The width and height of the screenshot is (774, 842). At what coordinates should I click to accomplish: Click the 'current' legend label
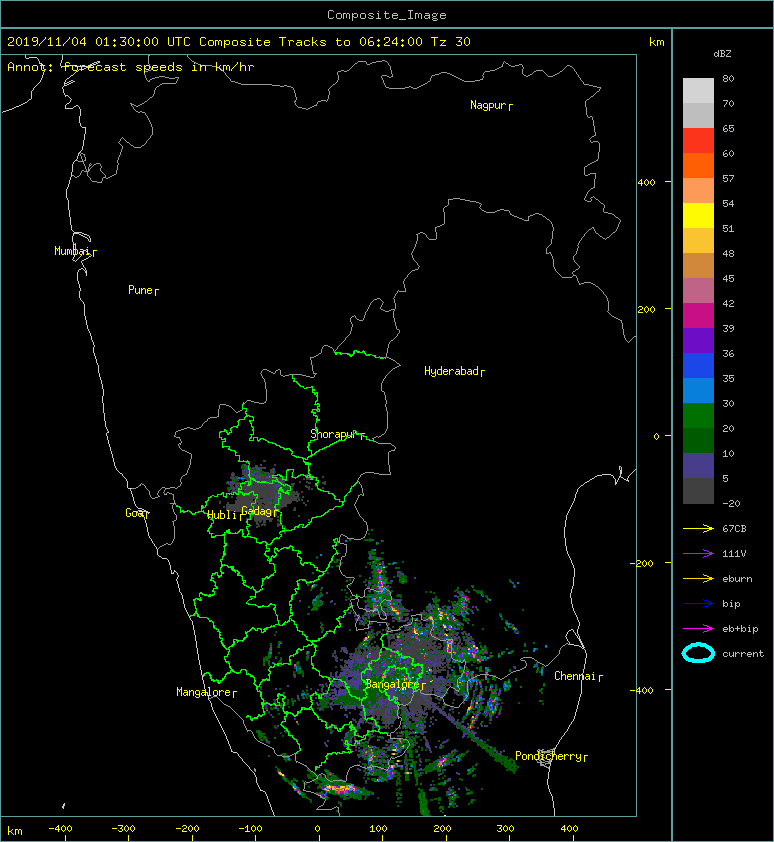[x=743, y=654]
